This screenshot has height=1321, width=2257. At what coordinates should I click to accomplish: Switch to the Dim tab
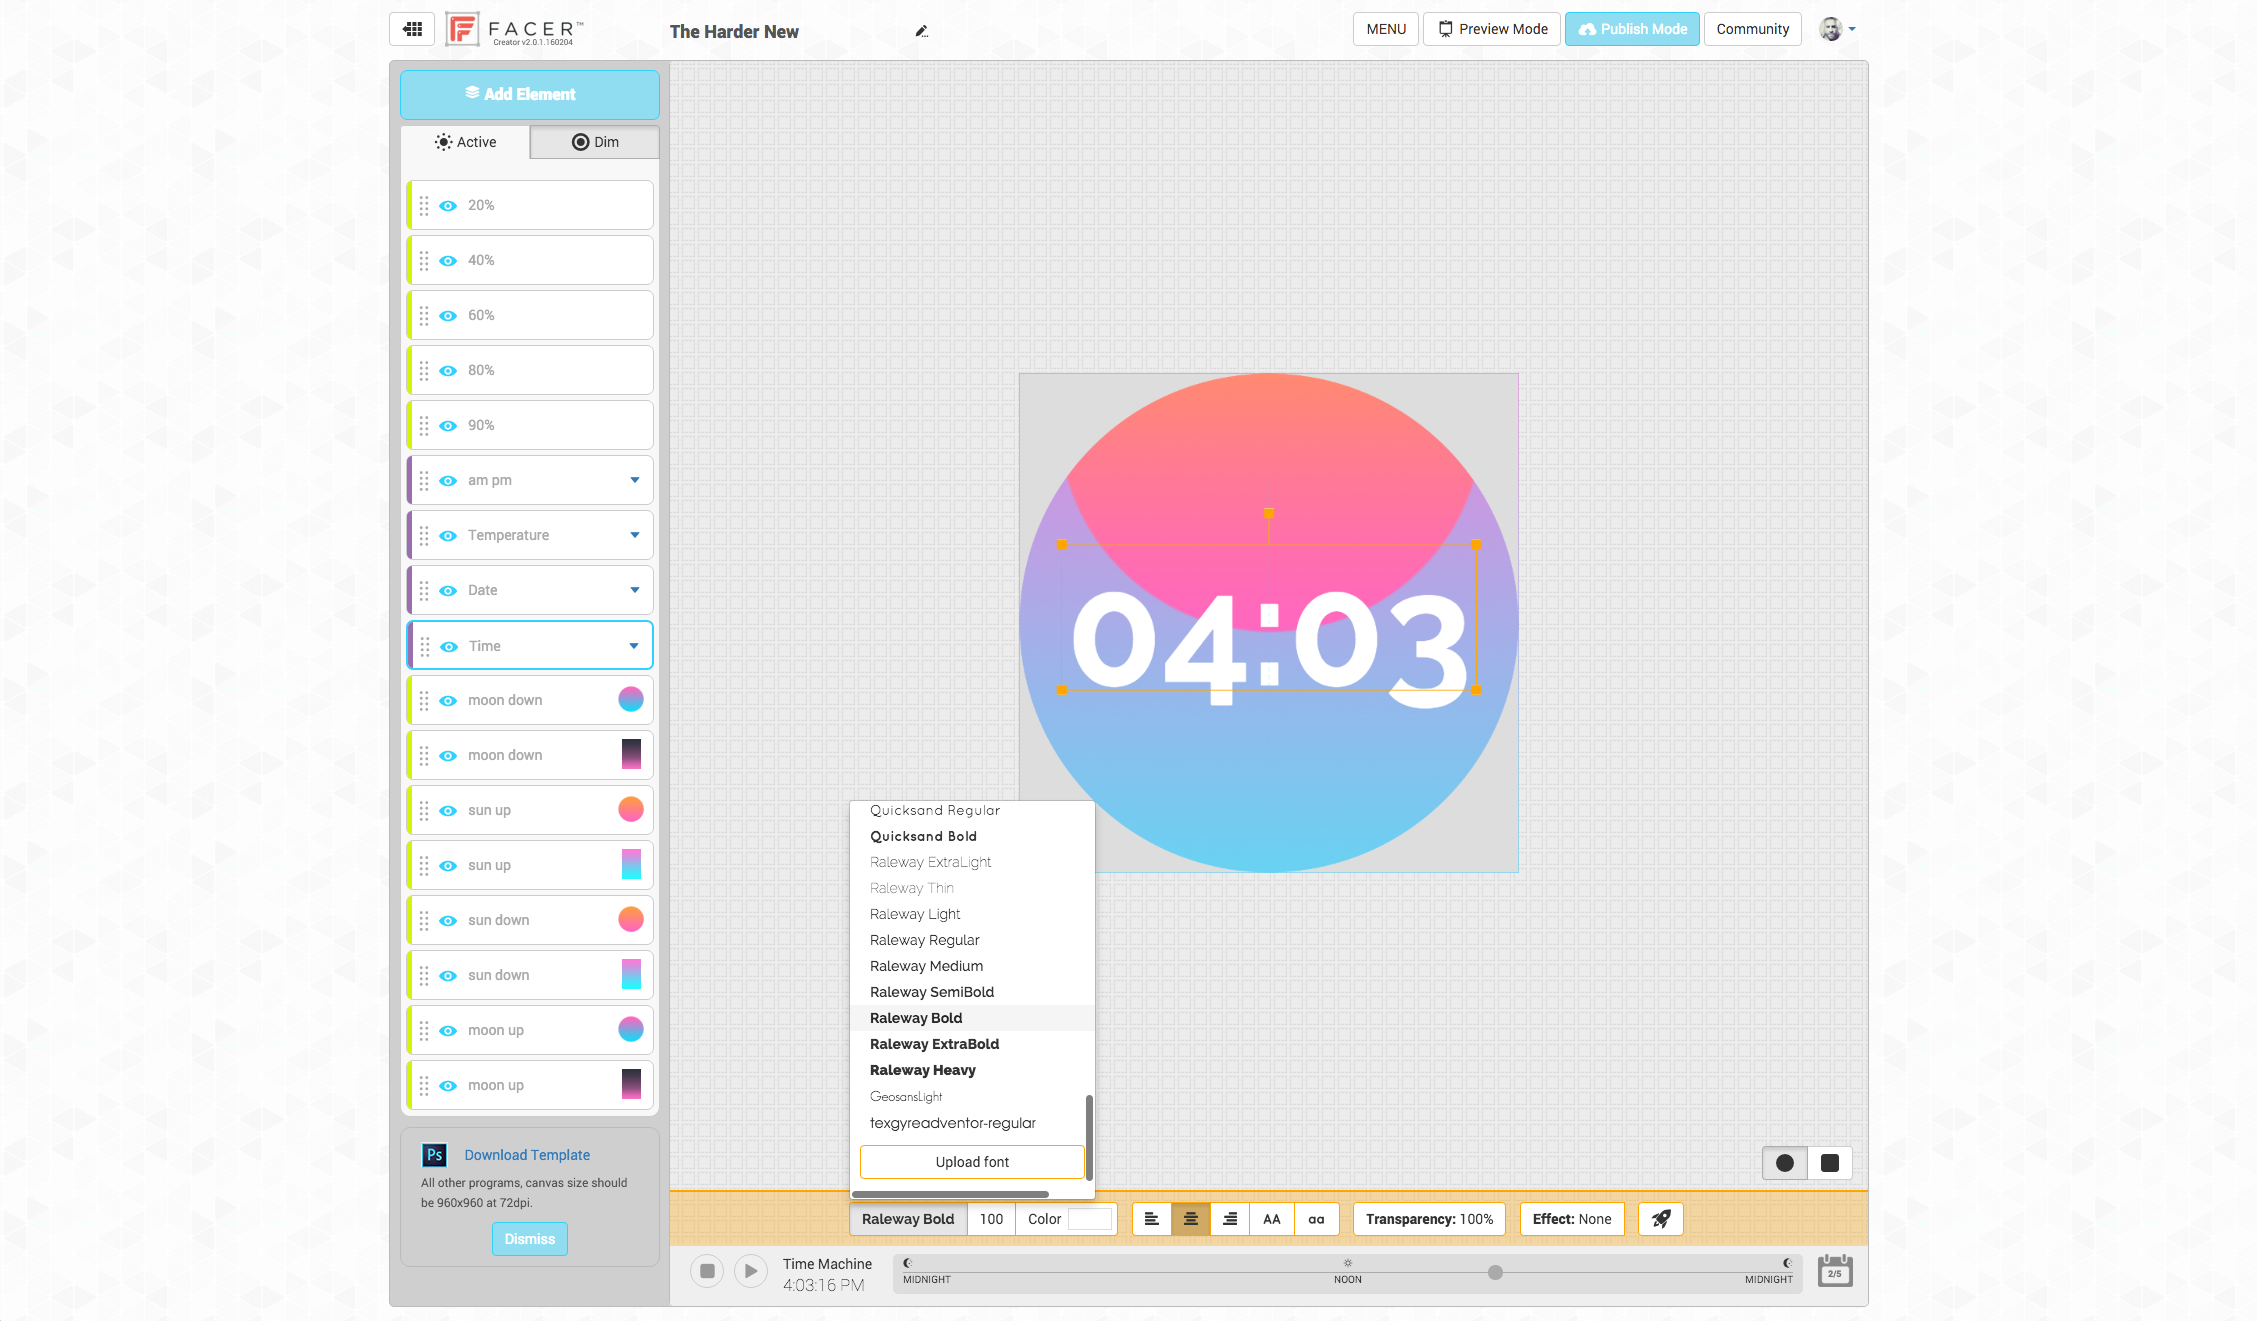tap(594, 141)
